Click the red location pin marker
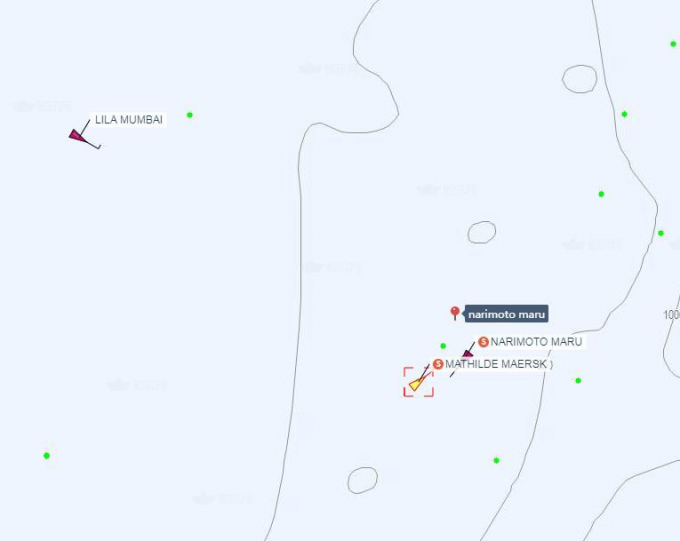 point(454,313)
